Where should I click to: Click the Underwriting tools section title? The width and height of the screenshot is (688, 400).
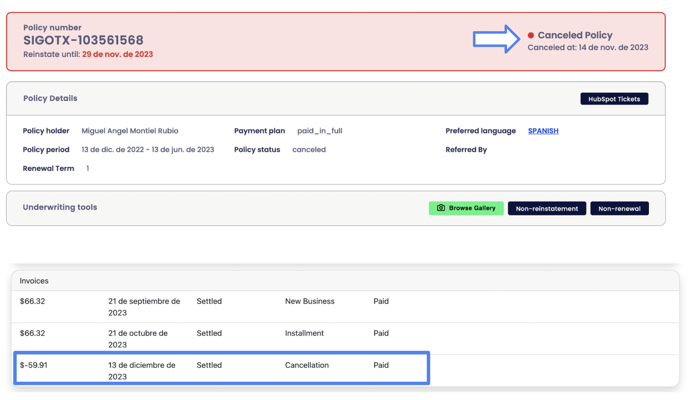pos(60,208)
